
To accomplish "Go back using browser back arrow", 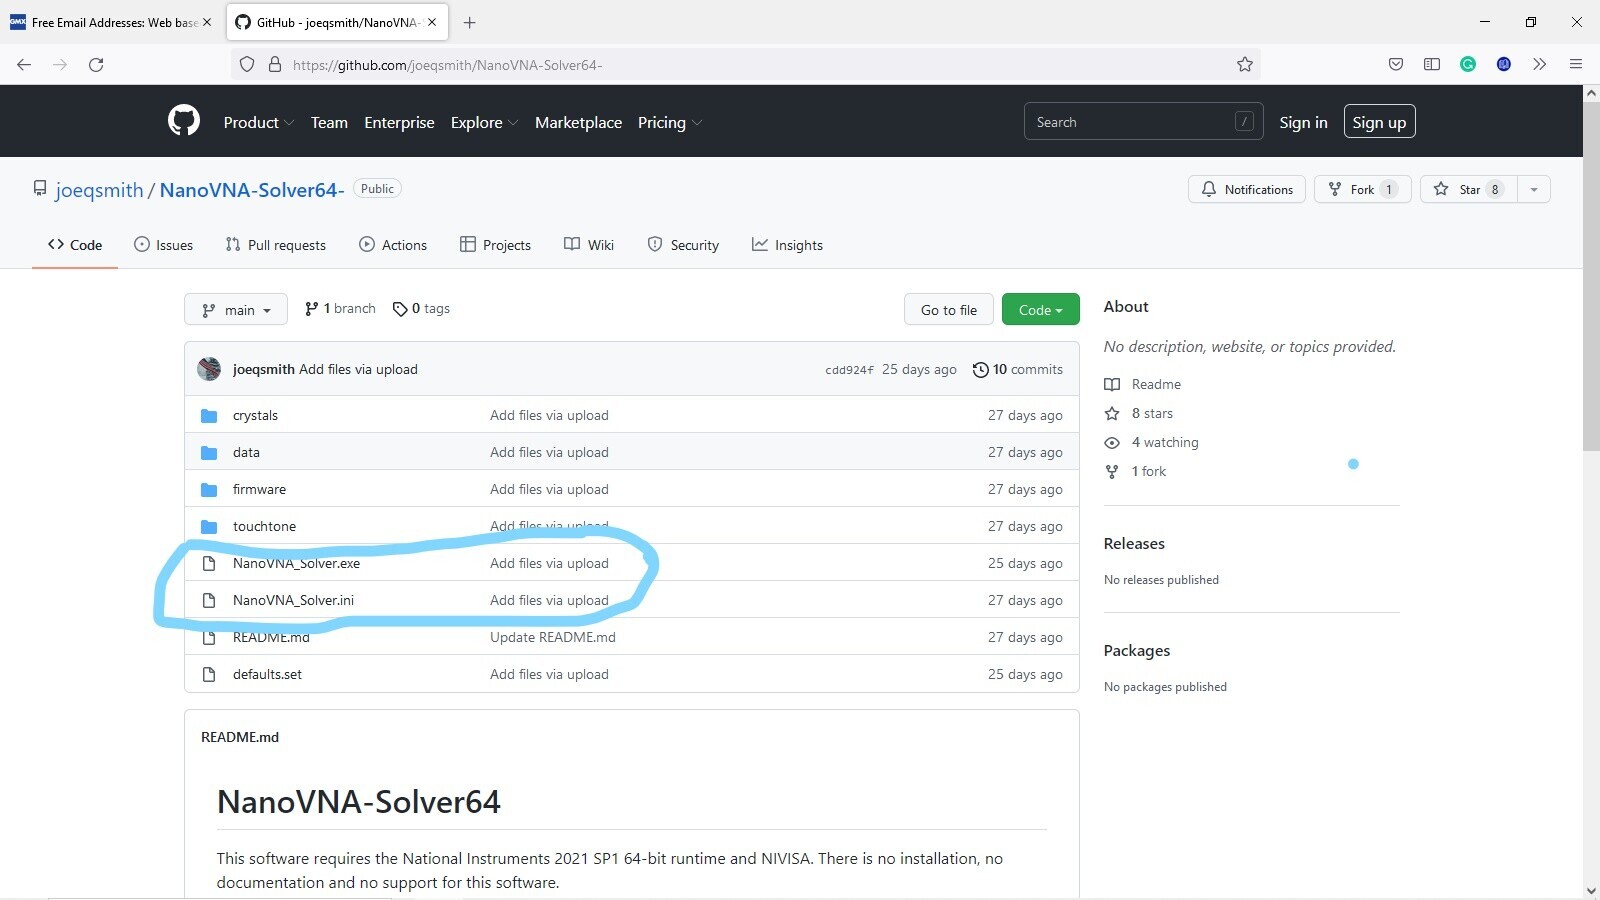I will click(24, 64).
